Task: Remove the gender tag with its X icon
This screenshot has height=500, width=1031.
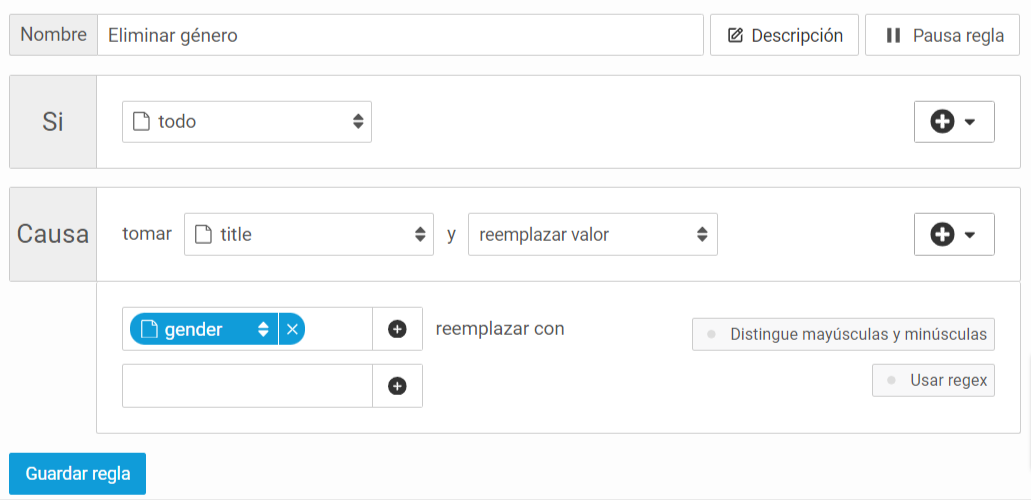Action: pyautogui.click(x=292, y=330)
